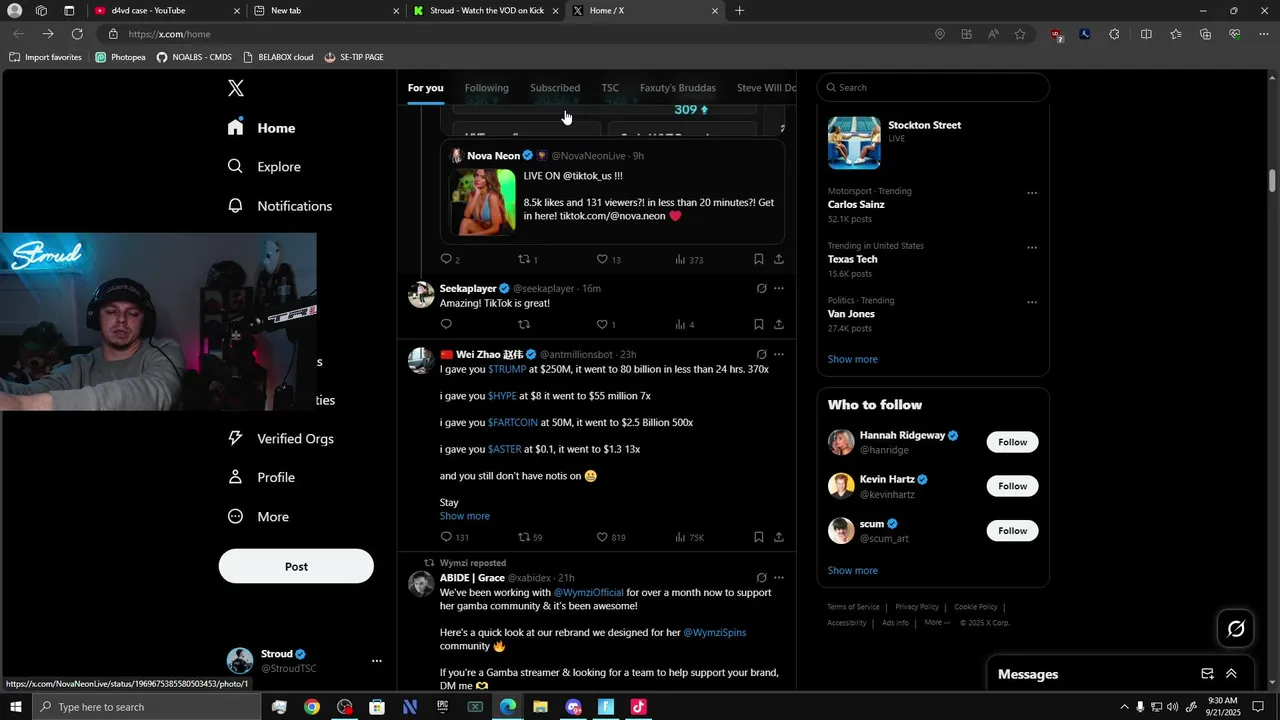Viewport: 1280px width, 720px height.
Task: Follow Hannah Ridgeway
Action: (x=1012, y=442)
